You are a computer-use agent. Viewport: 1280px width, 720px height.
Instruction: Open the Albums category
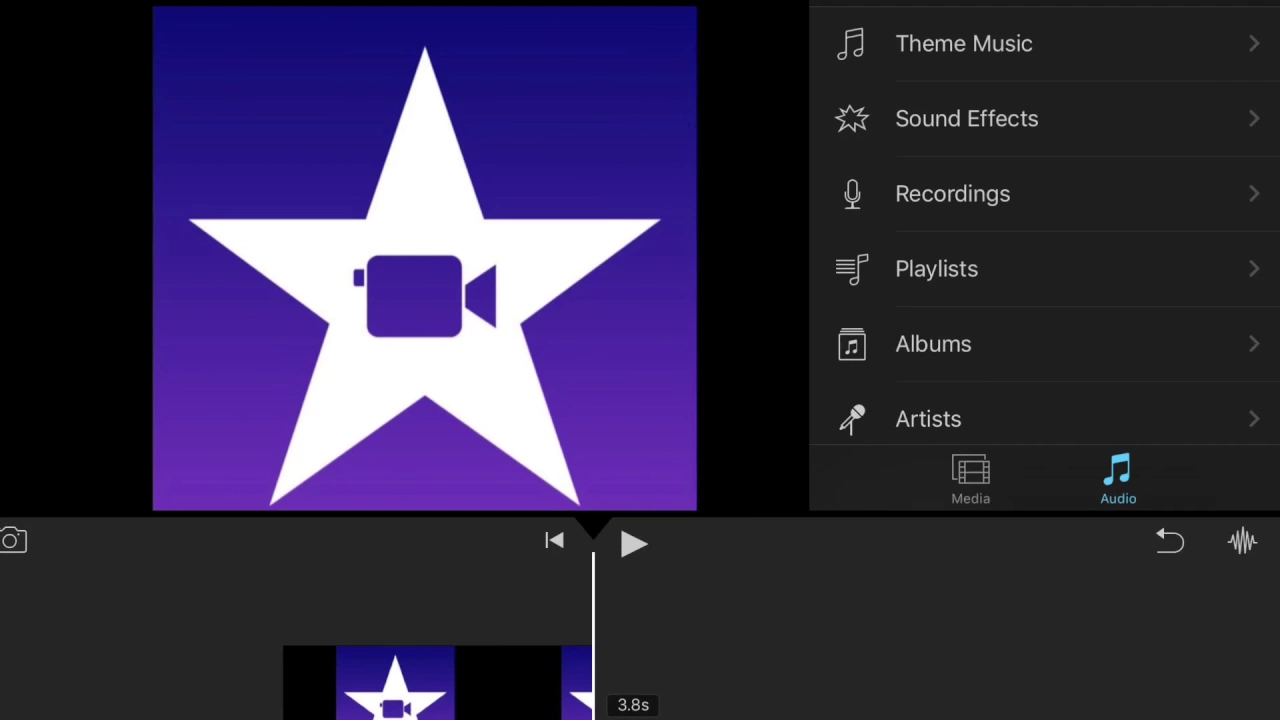1044,344
